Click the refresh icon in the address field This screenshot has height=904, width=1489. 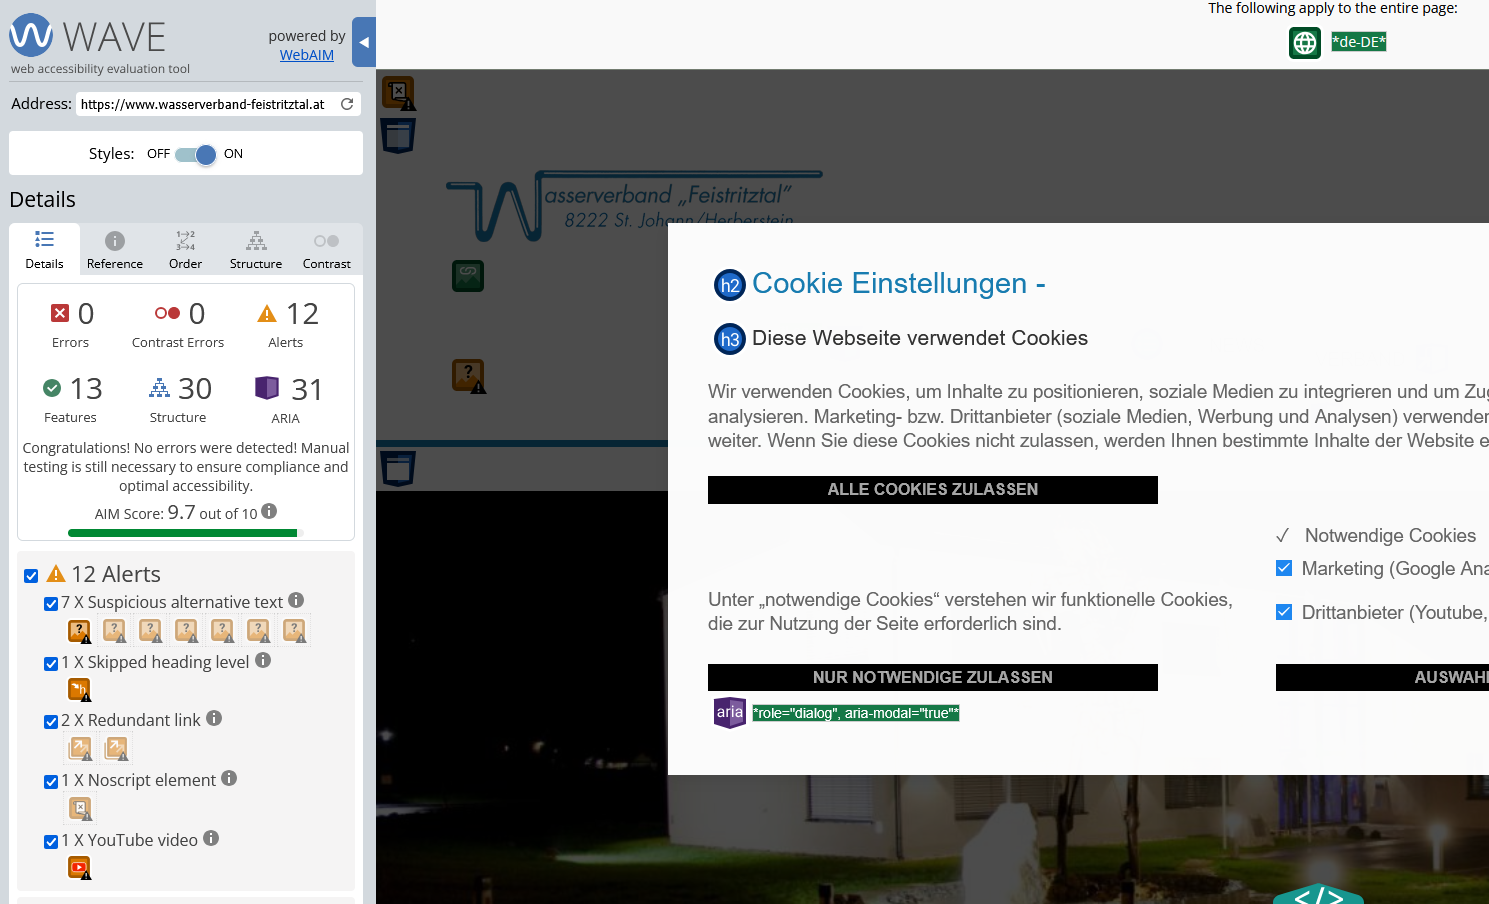pyautogui.click(x=347, y=104)
